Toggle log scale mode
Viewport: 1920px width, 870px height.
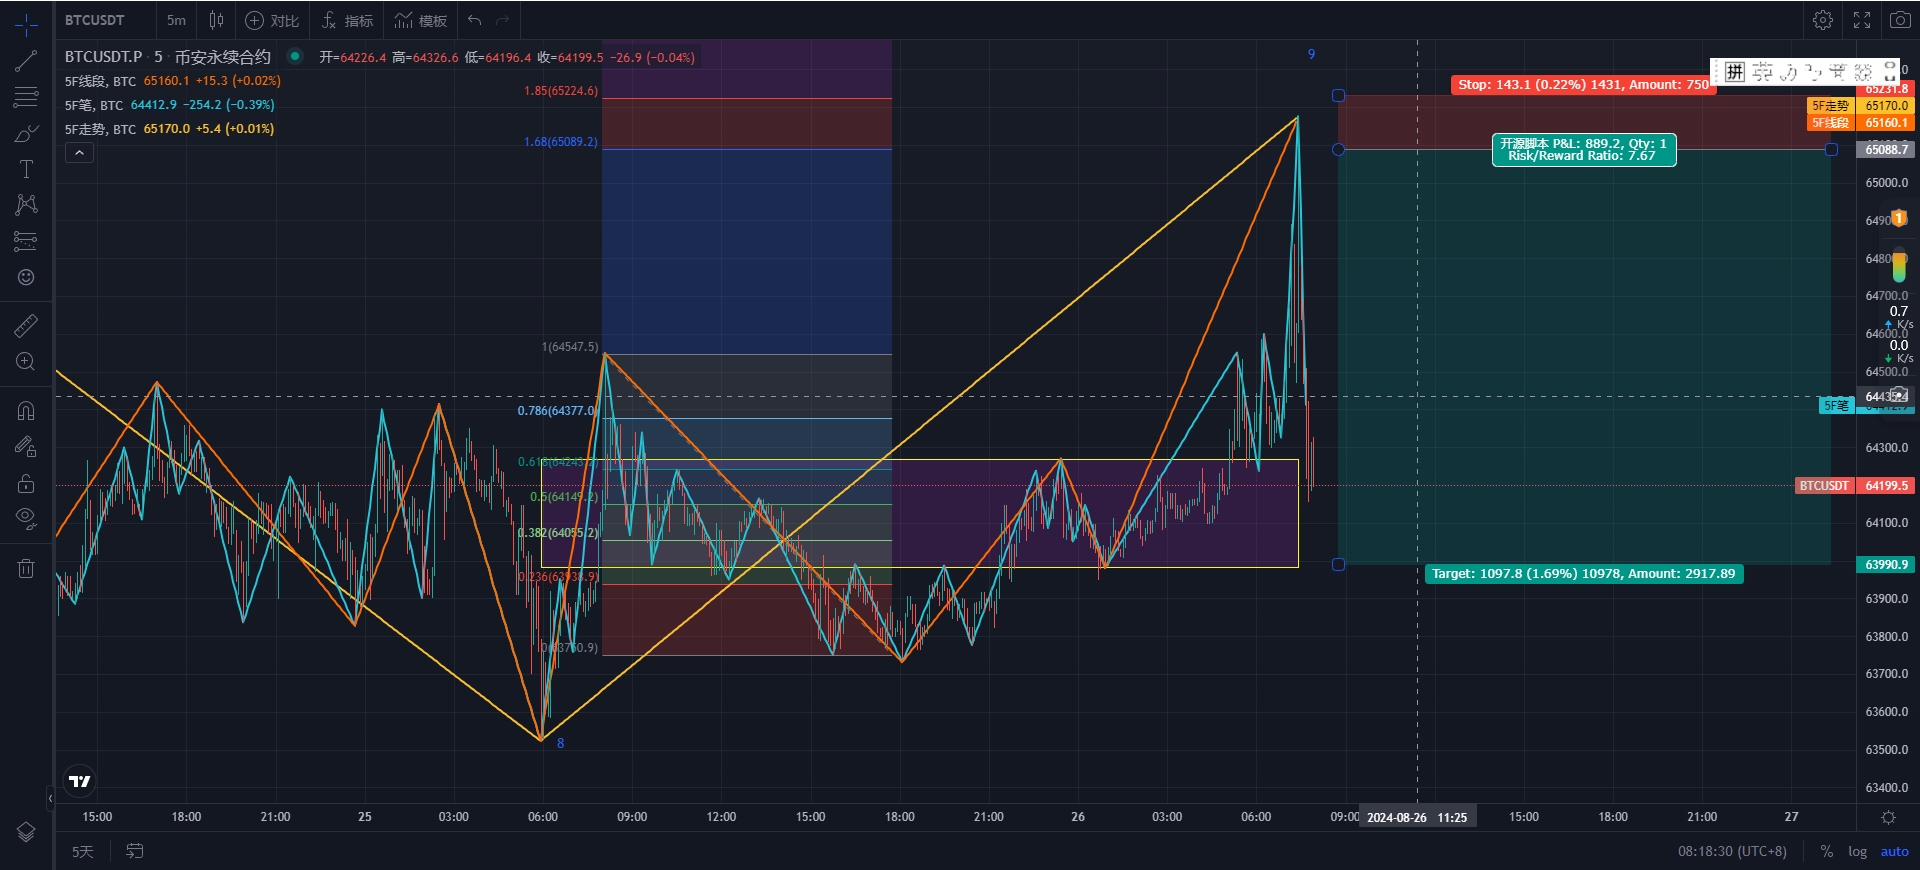click(1857, 852)
